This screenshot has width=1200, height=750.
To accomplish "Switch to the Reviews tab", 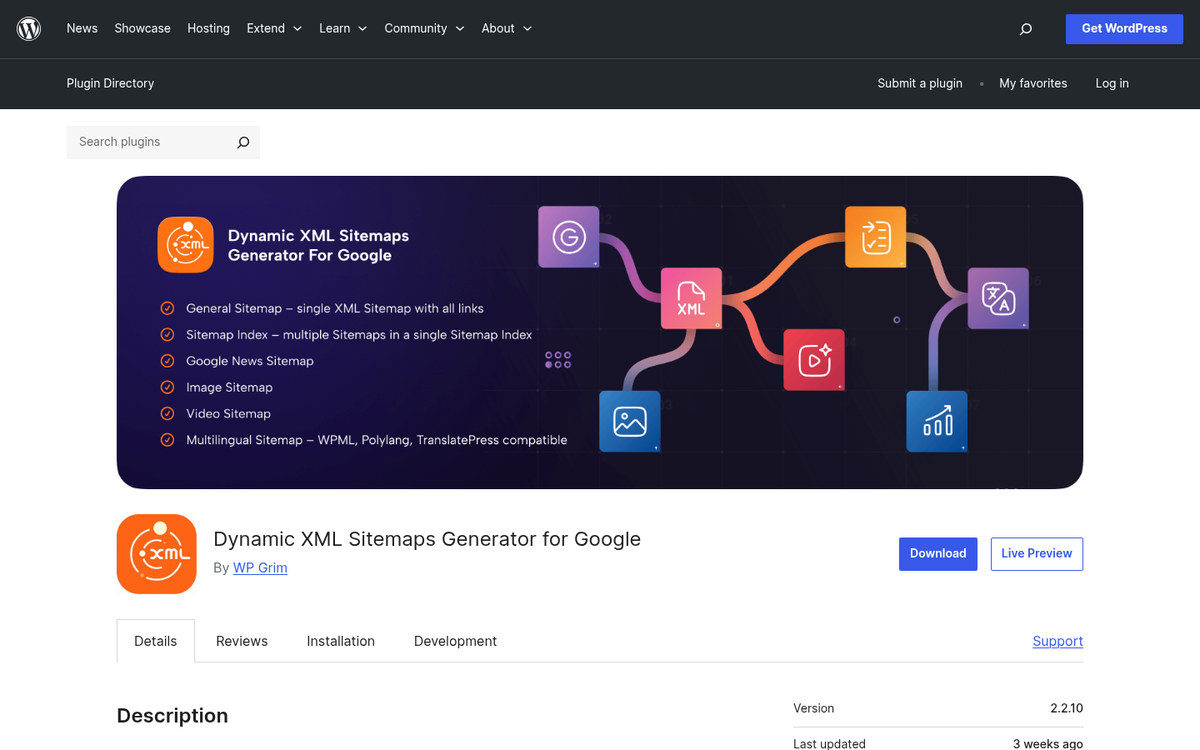I will pos(241,641).
